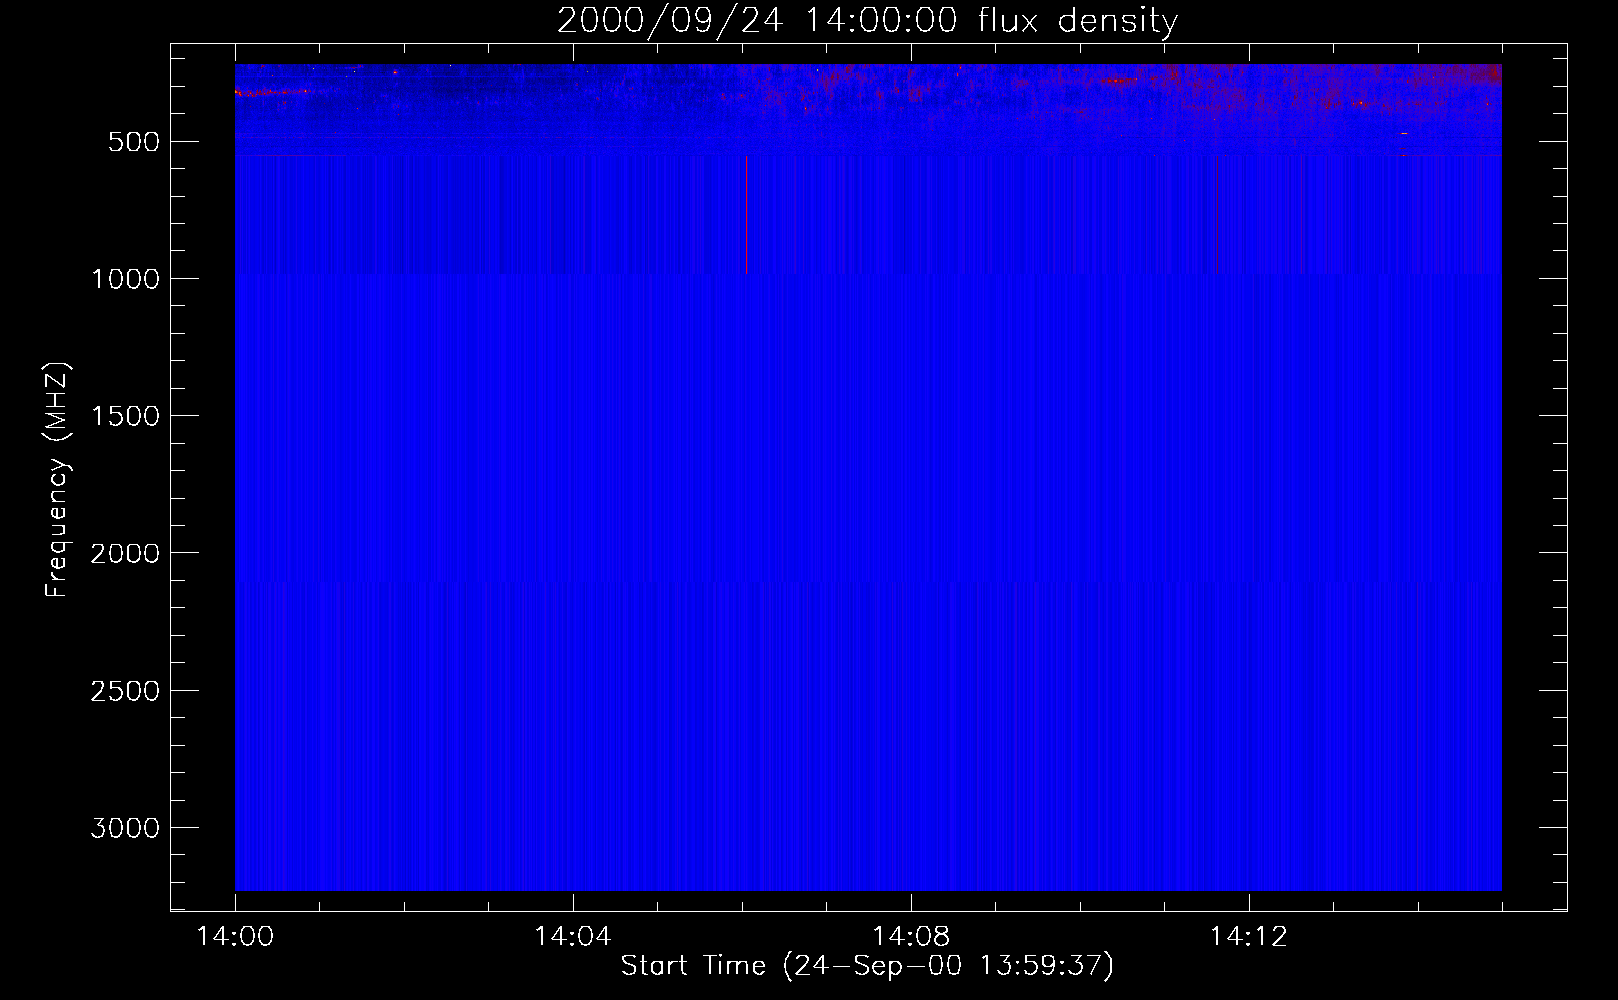Image resolution: width=1618 pixels, height=1000 pixels.
Task: Click the 3000 frequency tick label
Action: click(x=125, y=828)
